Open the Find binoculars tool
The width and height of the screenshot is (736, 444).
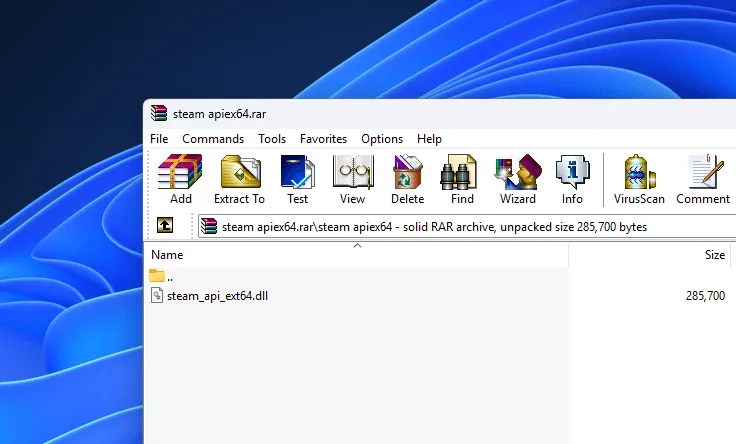[462, 180]
